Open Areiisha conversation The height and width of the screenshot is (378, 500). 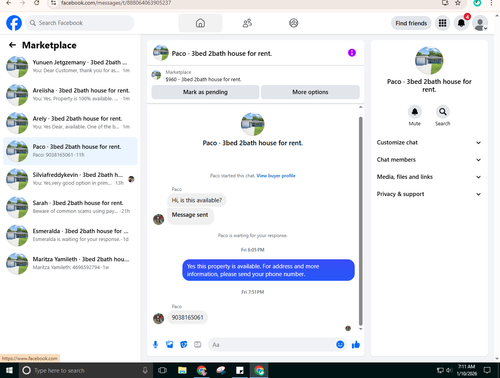[x=70, y=94]
